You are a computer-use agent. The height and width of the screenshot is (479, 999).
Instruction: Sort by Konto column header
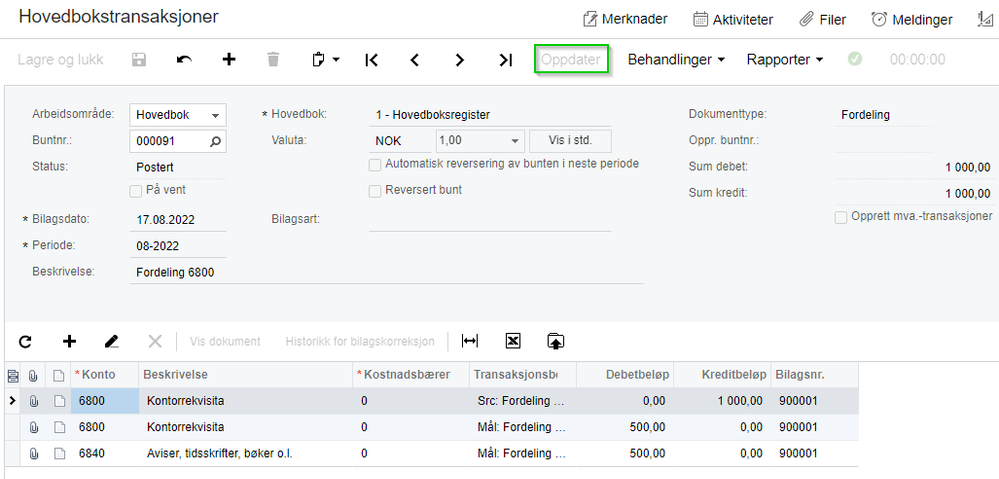(x=104, y=375)
